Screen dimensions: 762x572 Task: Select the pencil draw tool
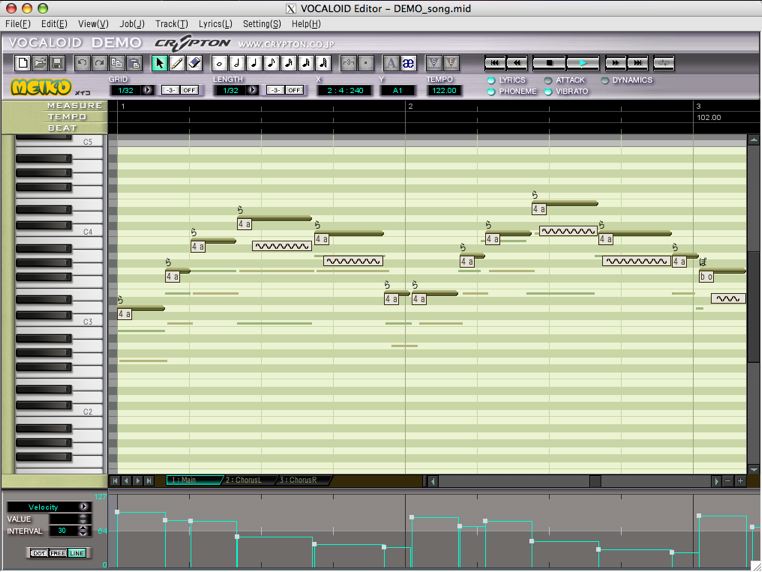point(177,63)
